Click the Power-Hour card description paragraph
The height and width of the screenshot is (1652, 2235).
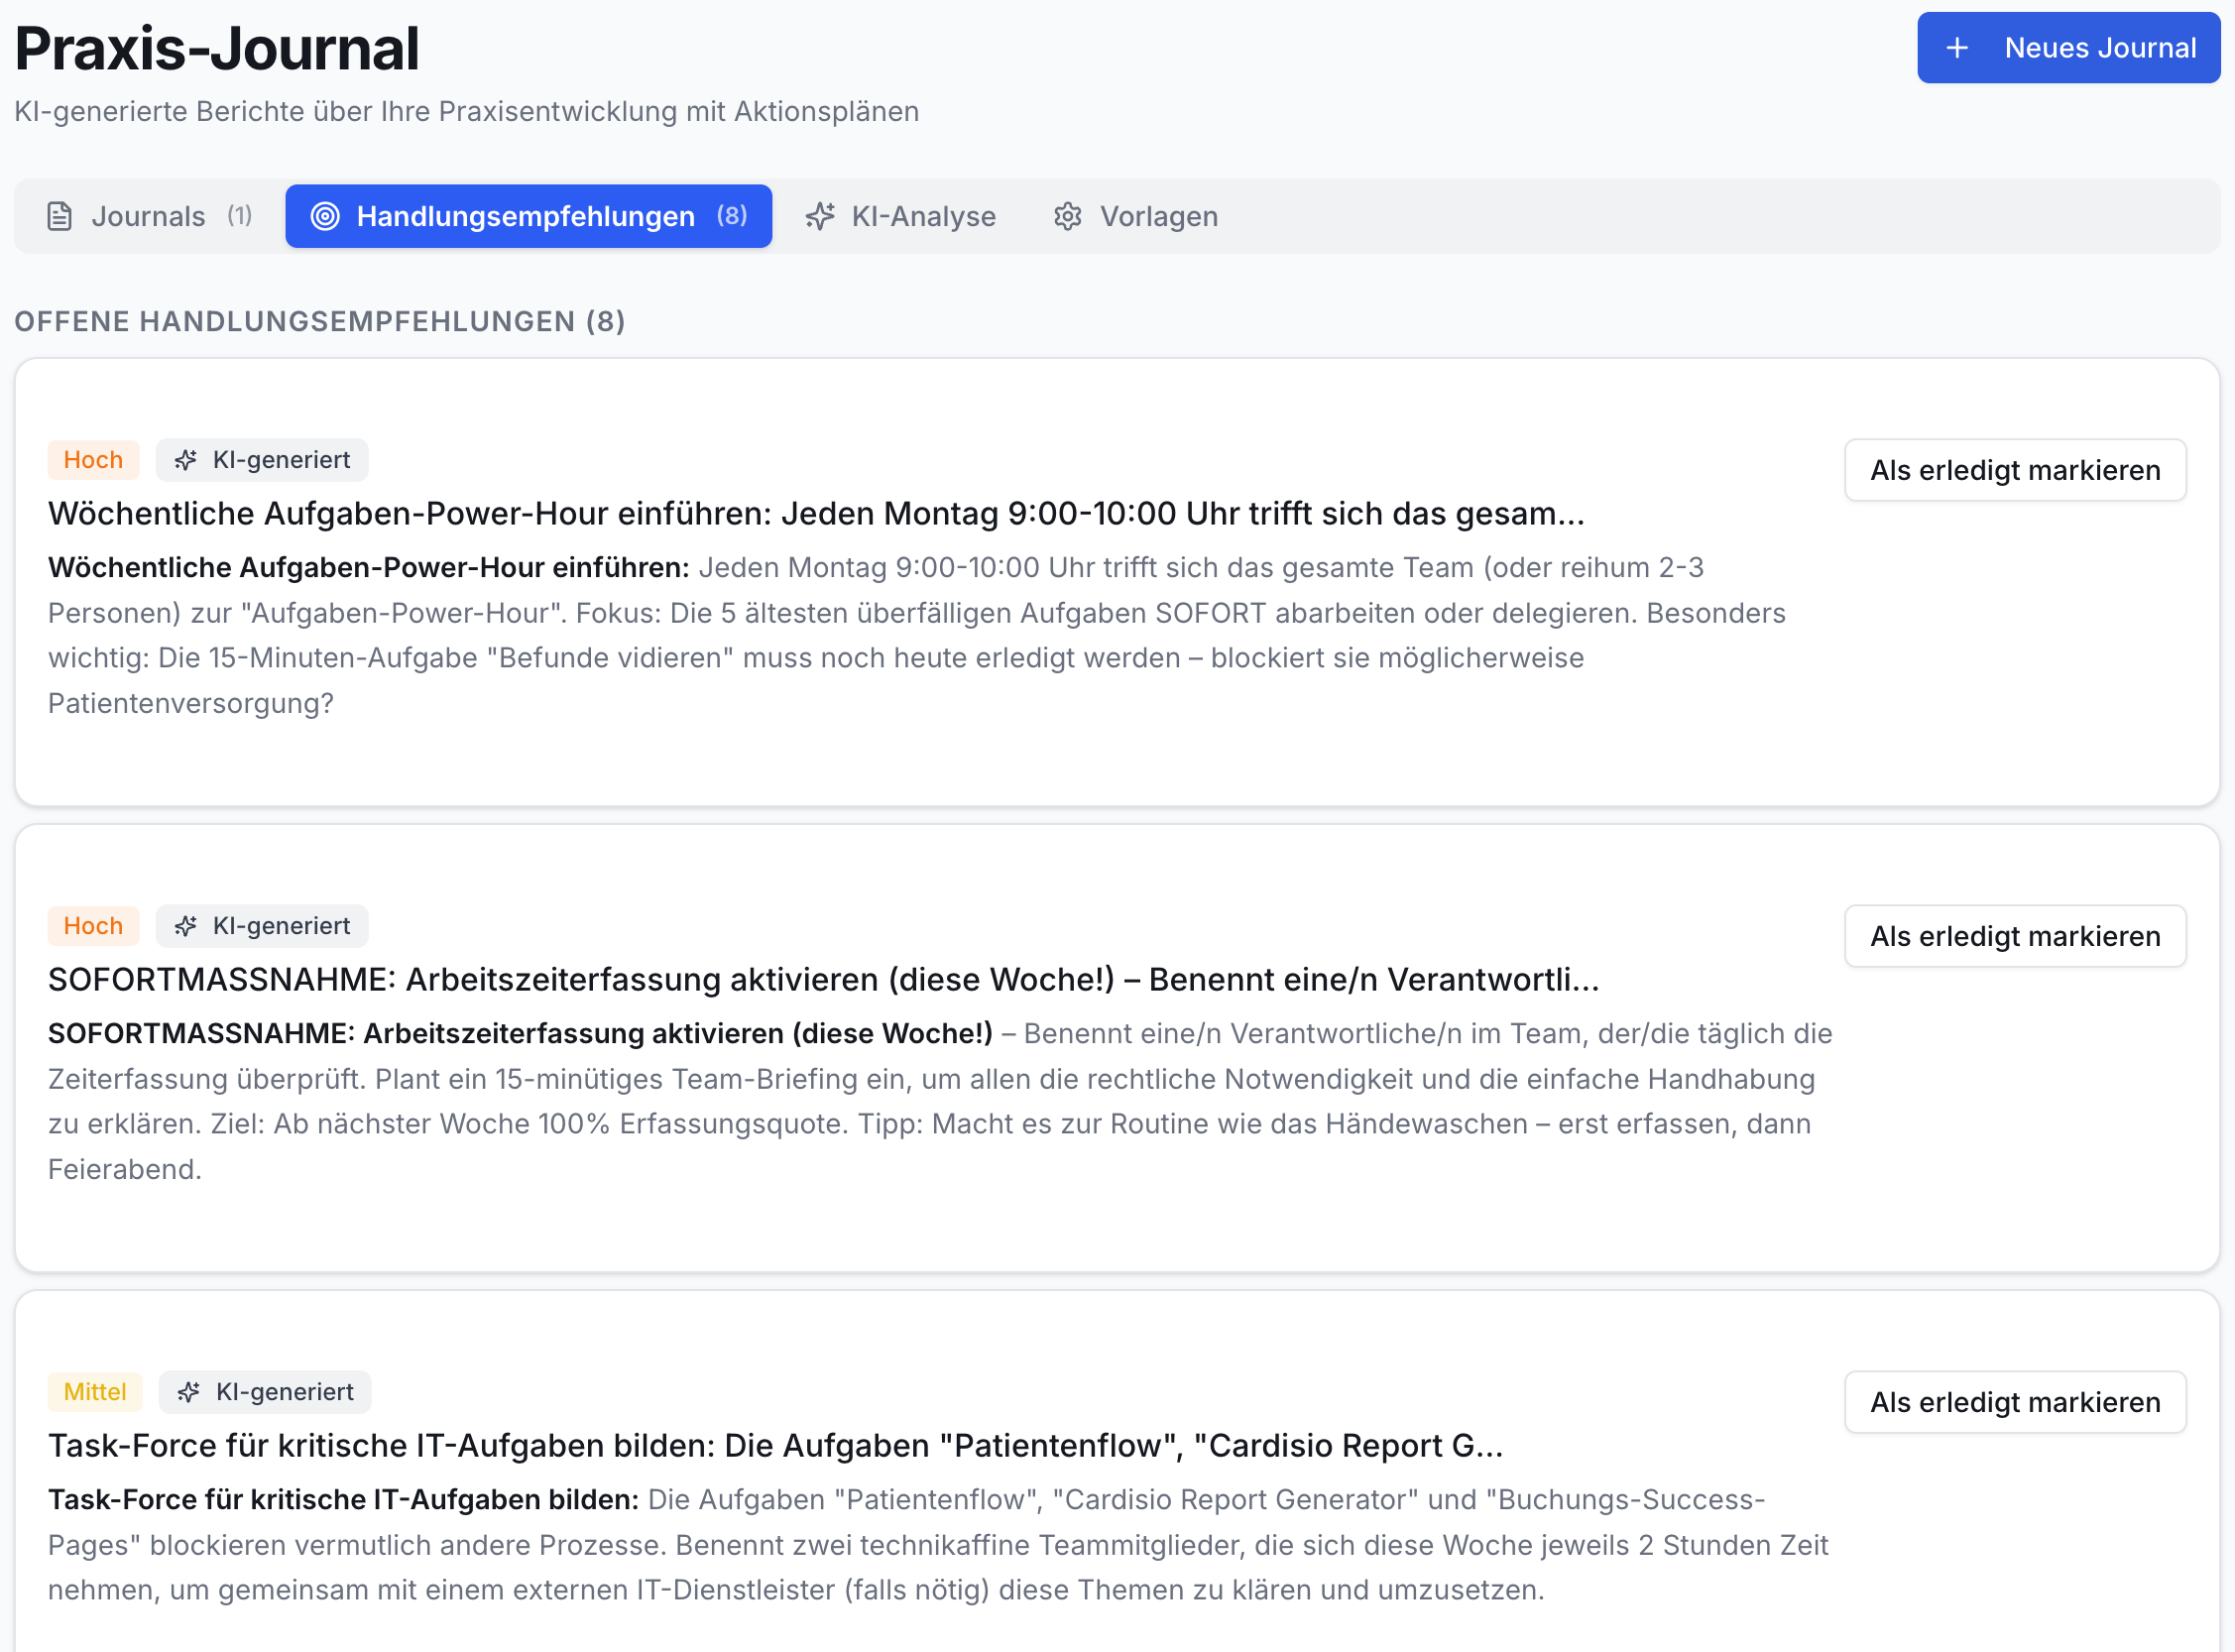tap(917, 636)
